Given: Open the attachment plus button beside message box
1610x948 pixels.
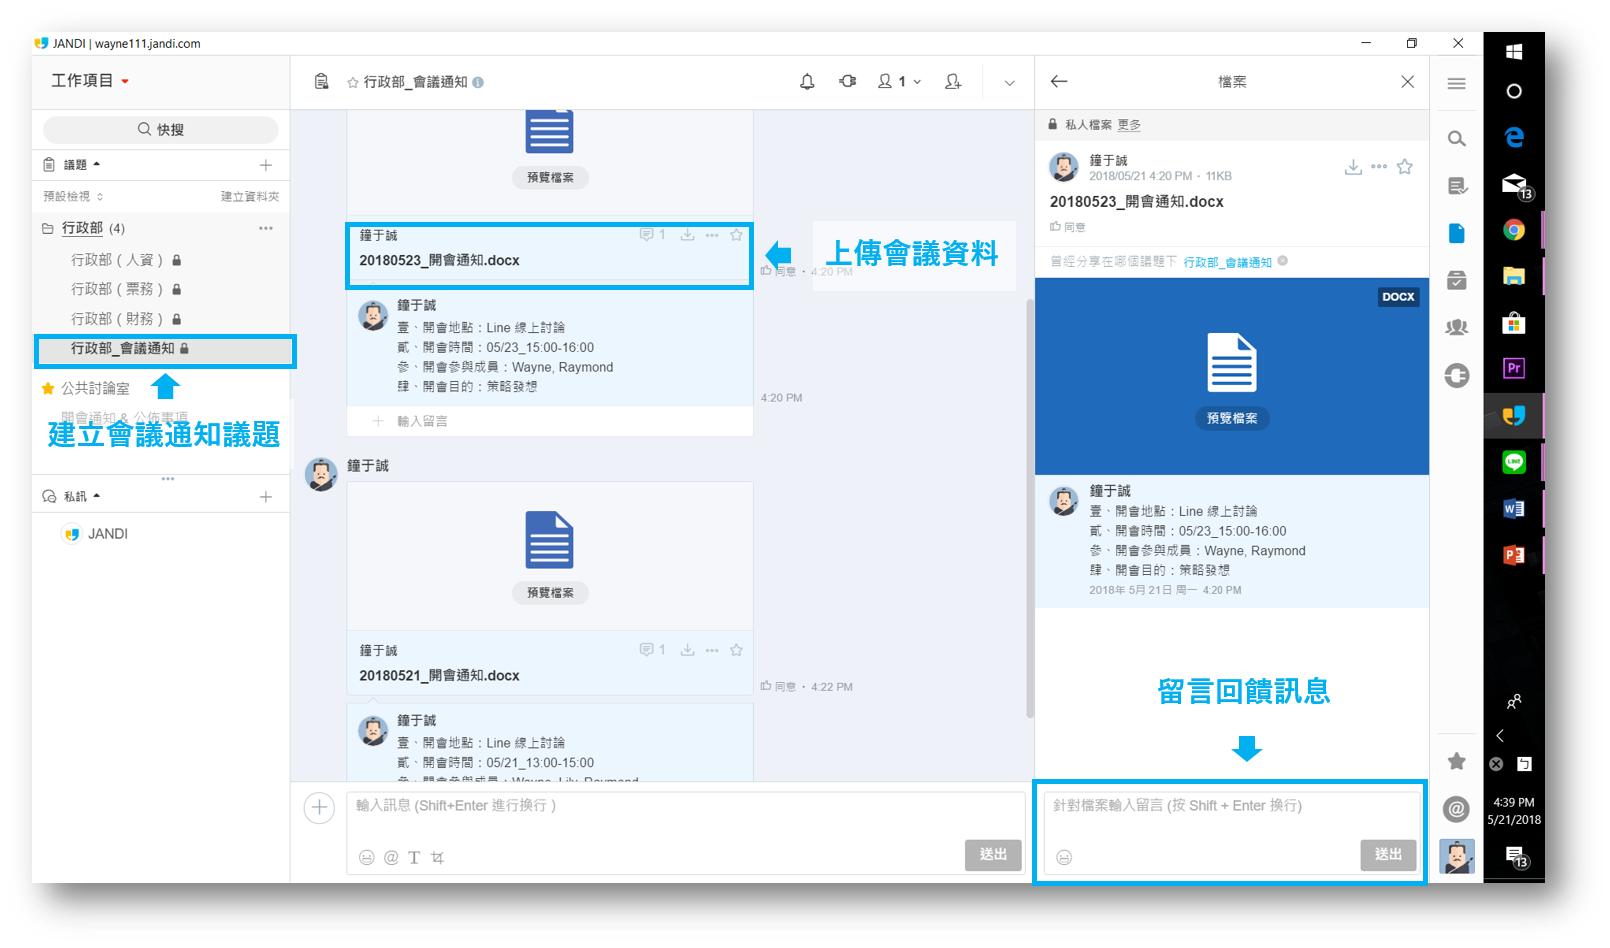Looking at the screenshot, I should (x=319, y=808).
